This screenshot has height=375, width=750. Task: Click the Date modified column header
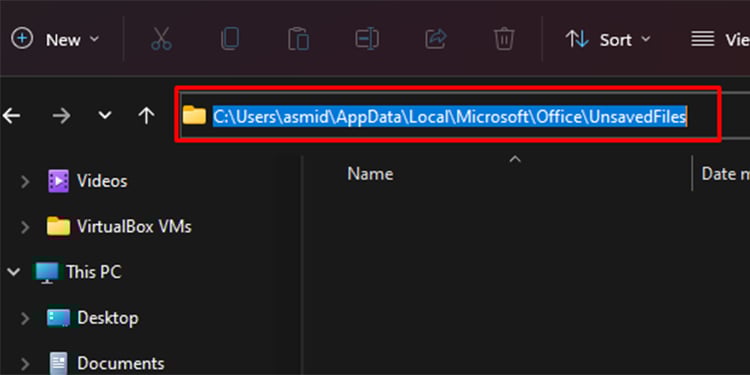tap(725, 174)
